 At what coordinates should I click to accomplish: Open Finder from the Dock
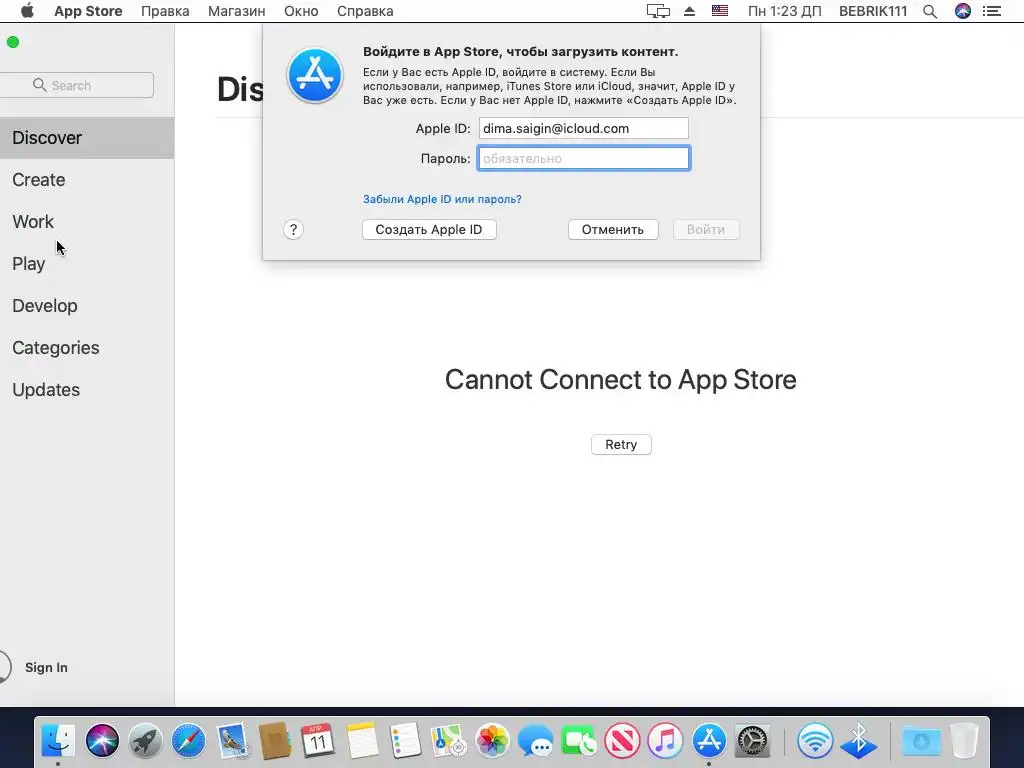click(58, 741)
